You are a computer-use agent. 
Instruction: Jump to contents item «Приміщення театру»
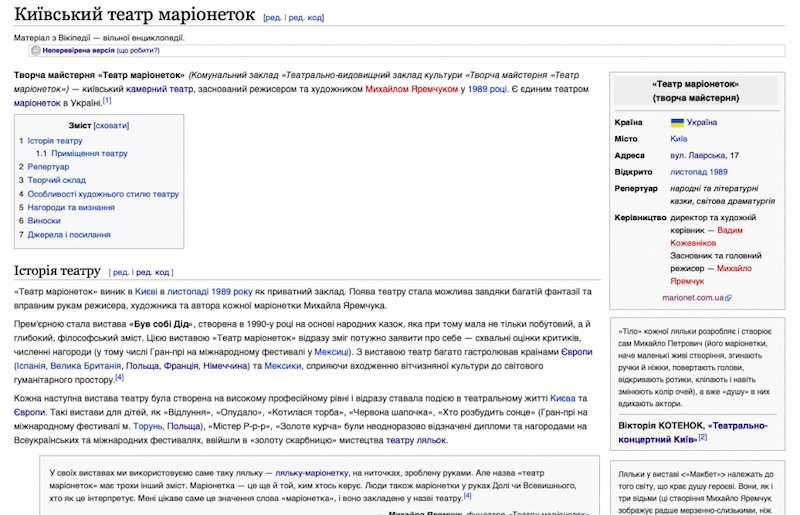click(89, 154)
